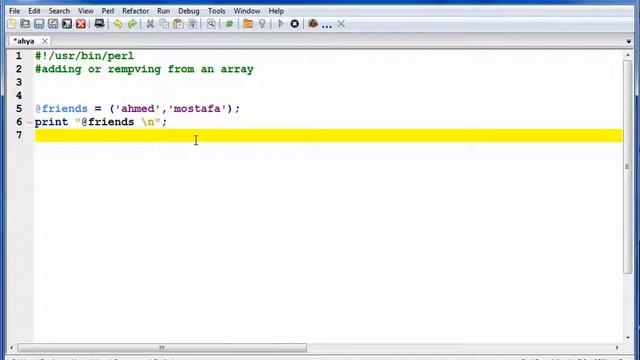This screenshot has height=360, width=640.
Task: Open the Tools menu
Action: point(216,11)
